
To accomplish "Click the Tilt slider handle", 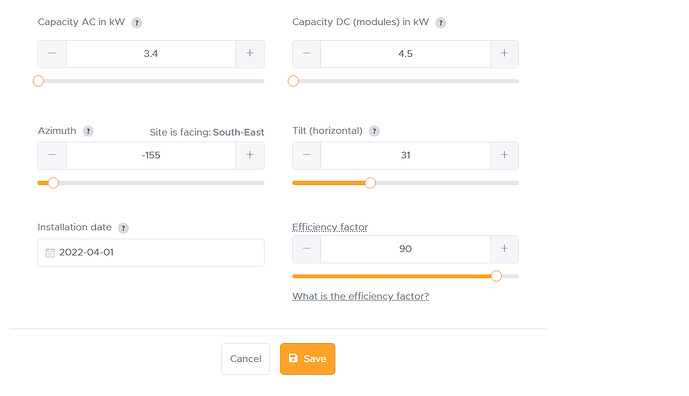I will pyautogui.click(x=370, y=183).
